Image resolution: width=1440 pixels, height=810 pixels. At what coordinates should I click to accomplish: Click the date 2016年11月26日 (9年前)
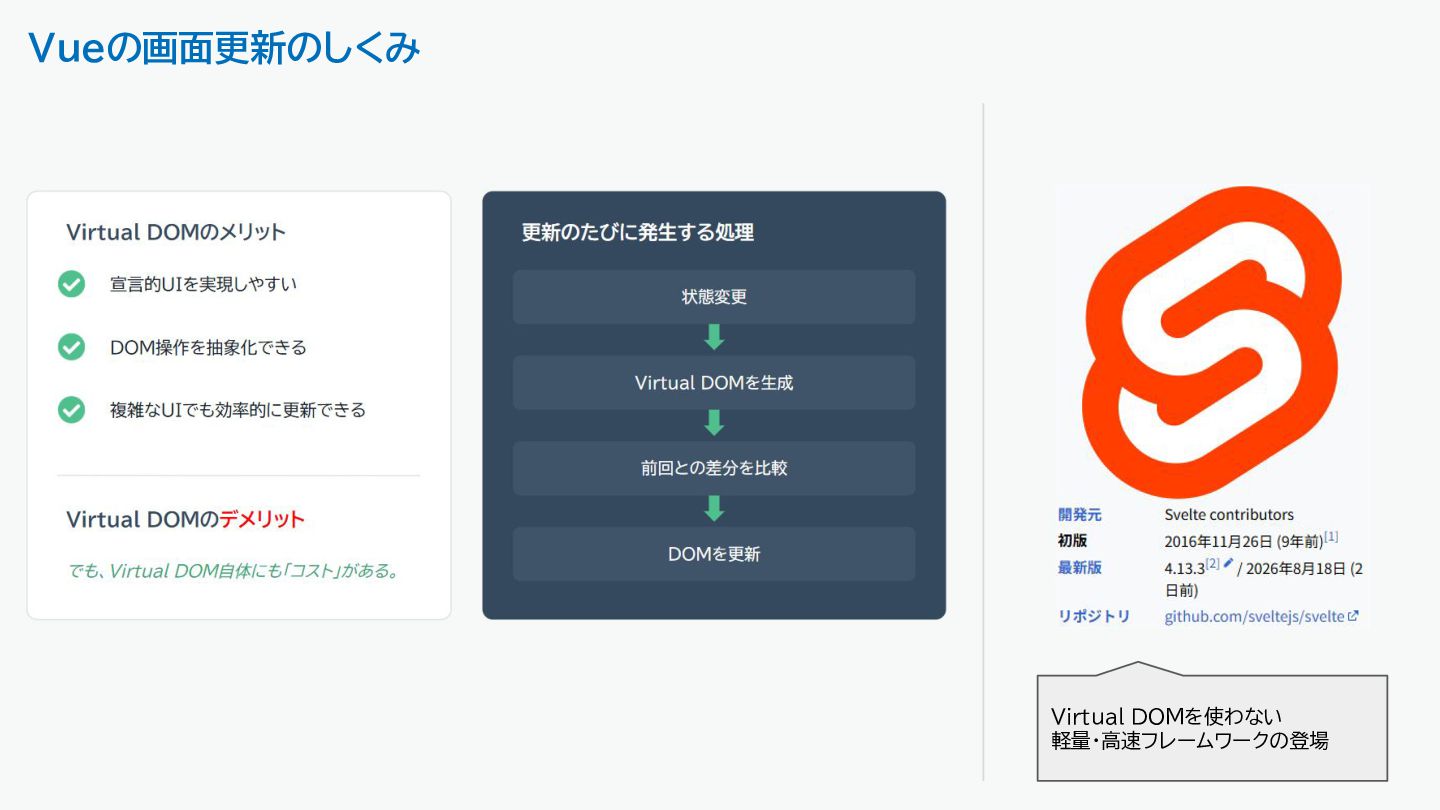pyautogui.click(x=1243, y=541)
